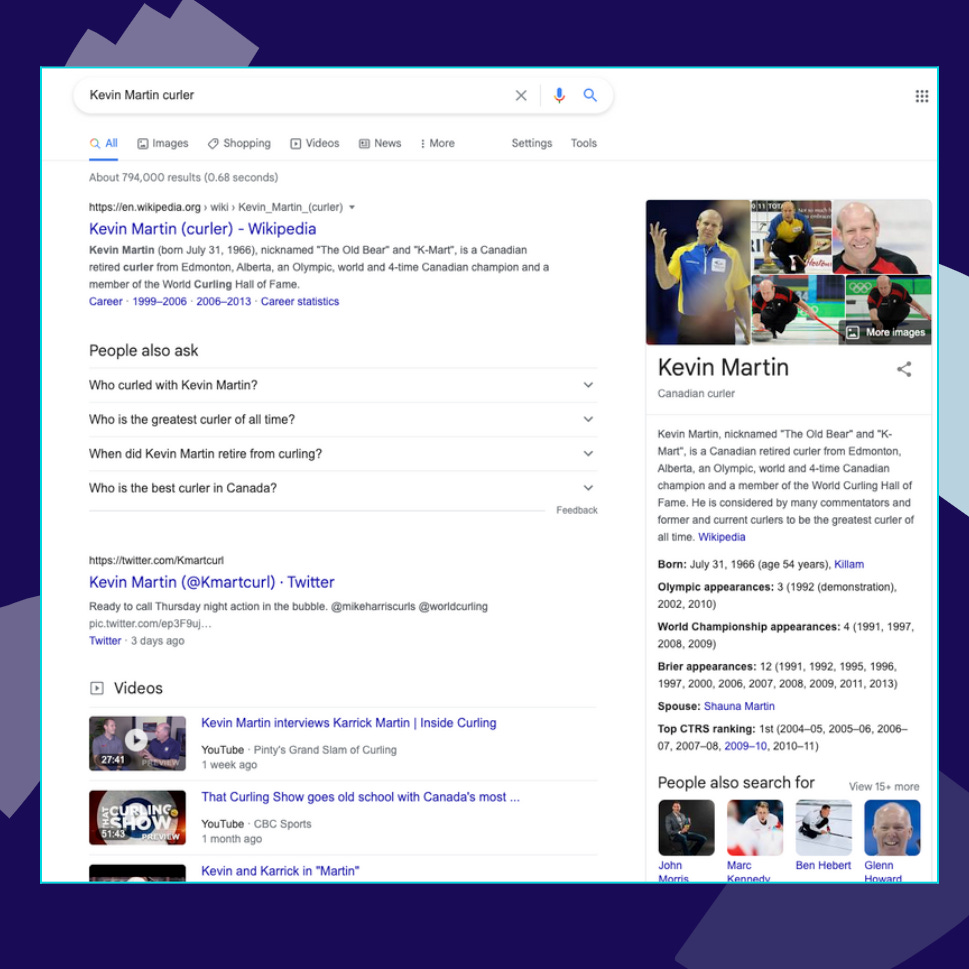Switch to the Images tab
Screen dimensions: 969x969
coord(163,143)
